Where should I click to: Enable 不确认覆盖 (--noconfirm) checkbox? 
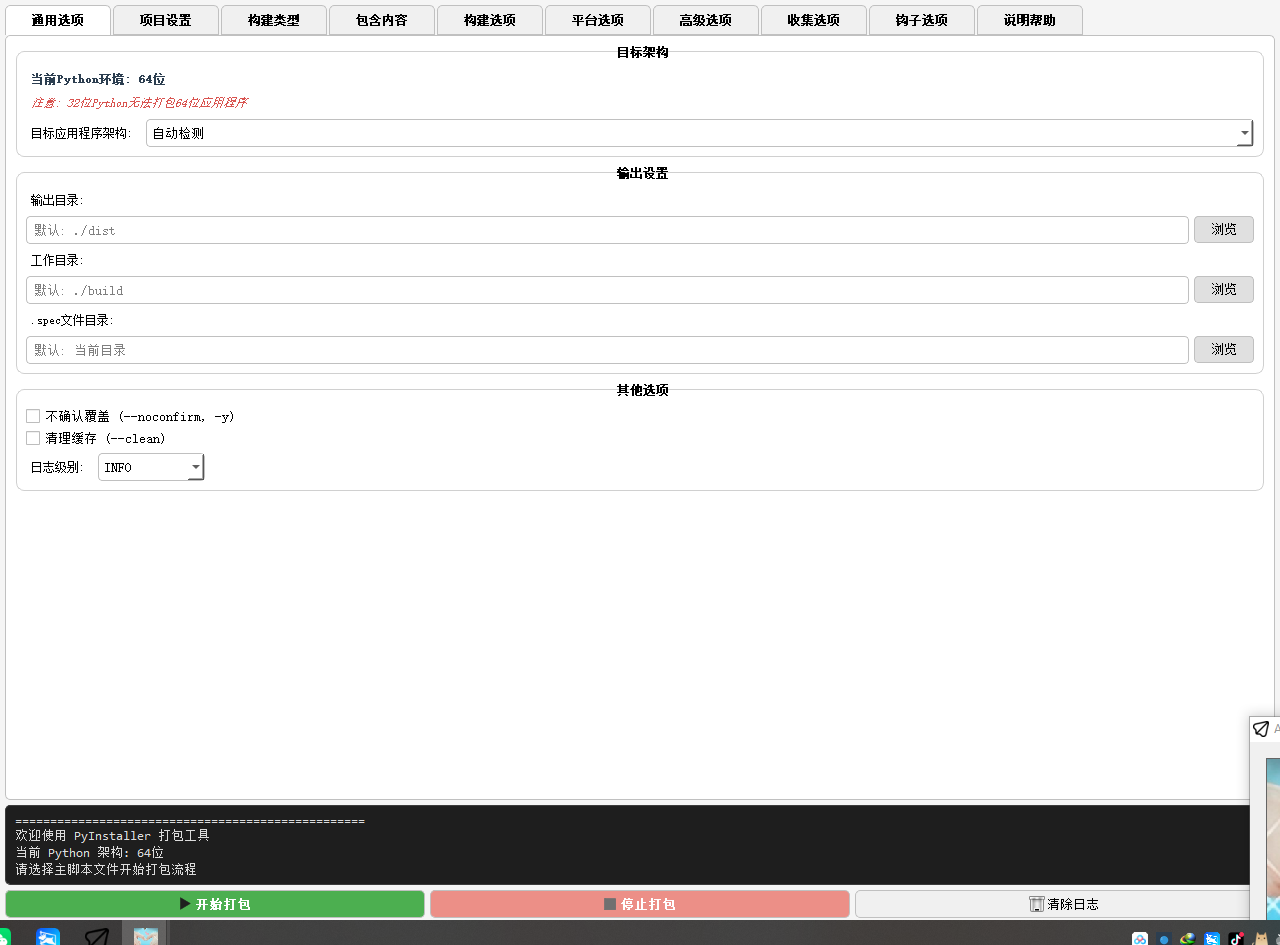(33, 416)
